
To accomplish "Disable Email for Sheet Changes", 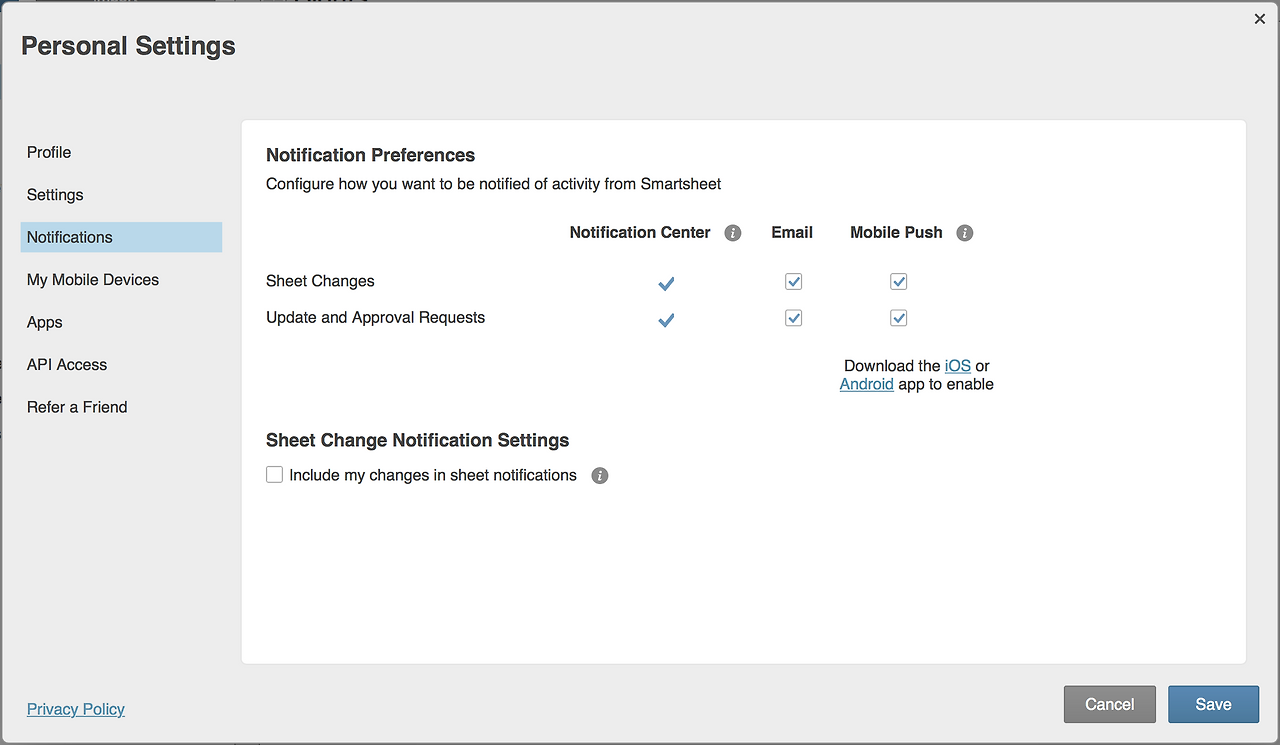I will pyautogui.click(x=793, y=282).
